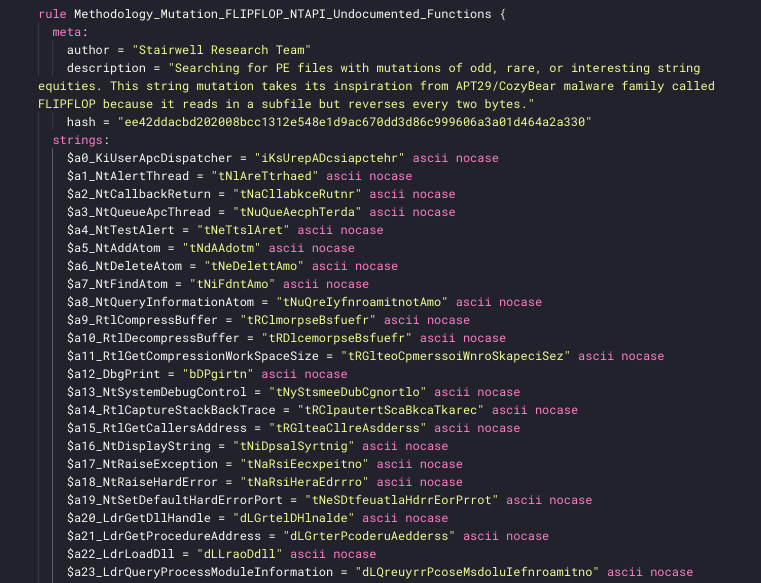The width and height of the screenshot is (761, 583).
Task: Click the $a3_NtQueueApcThread identifier
Action: coord(138,212)
